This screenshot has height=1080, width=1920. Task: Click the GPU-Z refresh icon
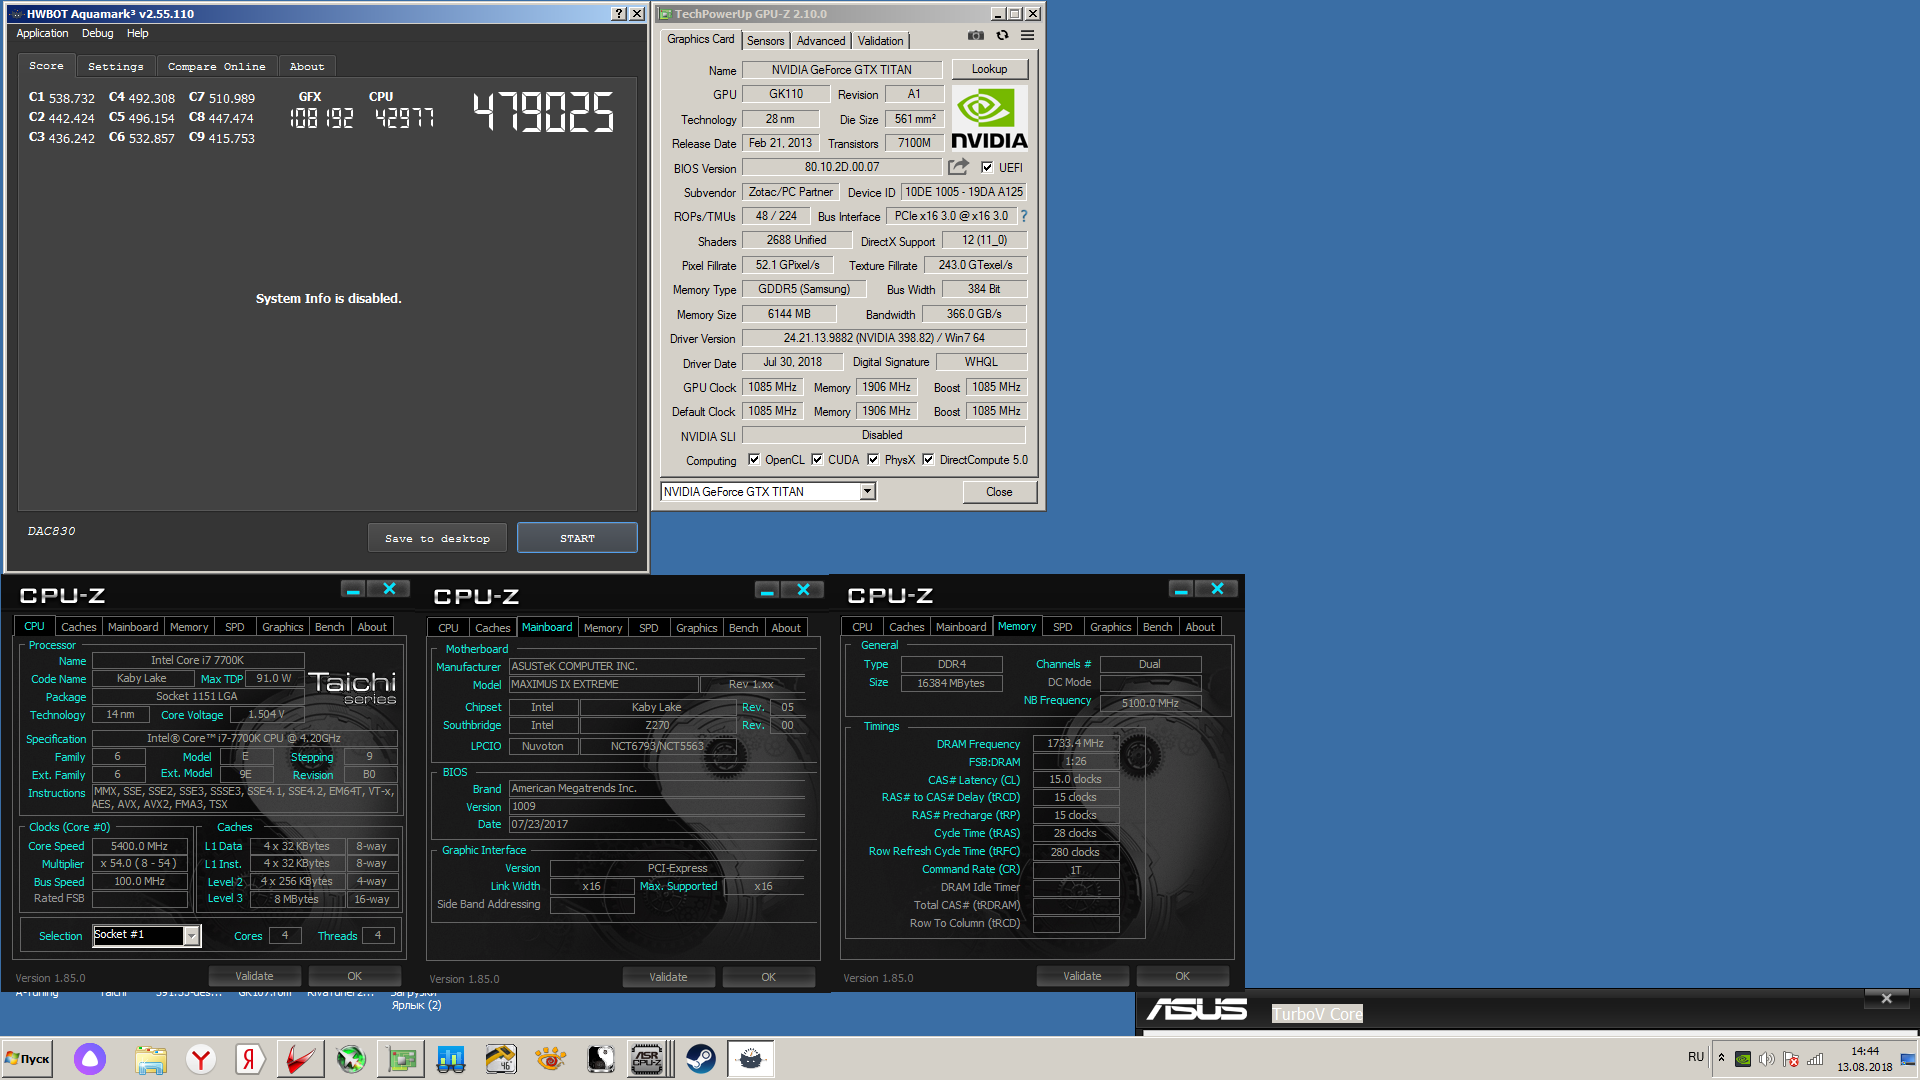(1002, 36)
